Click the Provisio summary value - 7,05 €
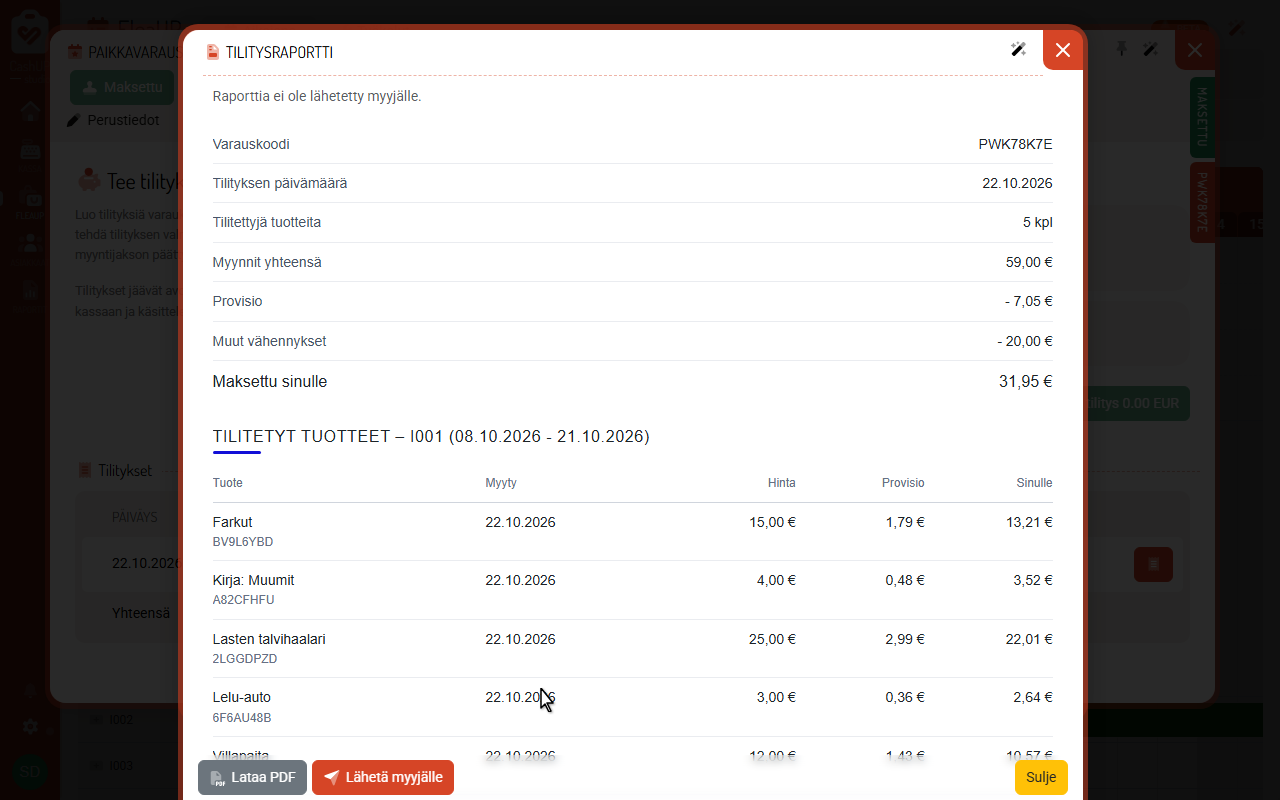The height and width of the screenshot is (800, 1280). 1029,301
